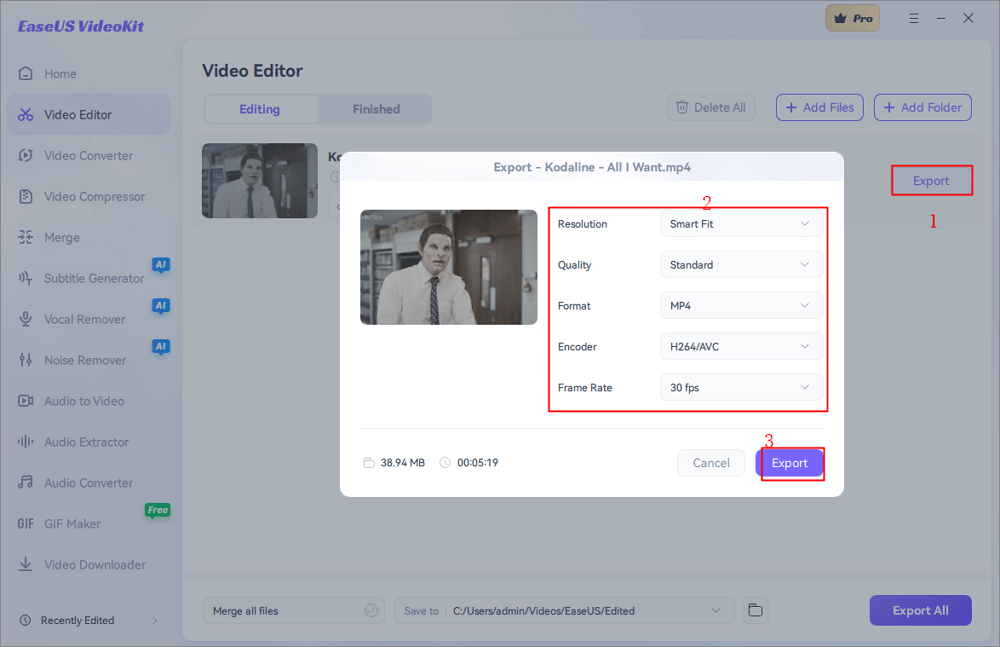Click the Pro crown badge

pyautogui.click(x=853, y=19)
